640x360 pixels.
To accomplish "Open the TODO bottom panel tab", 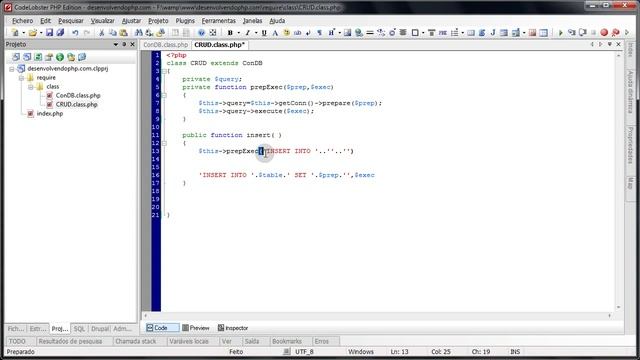I will 17,341.
